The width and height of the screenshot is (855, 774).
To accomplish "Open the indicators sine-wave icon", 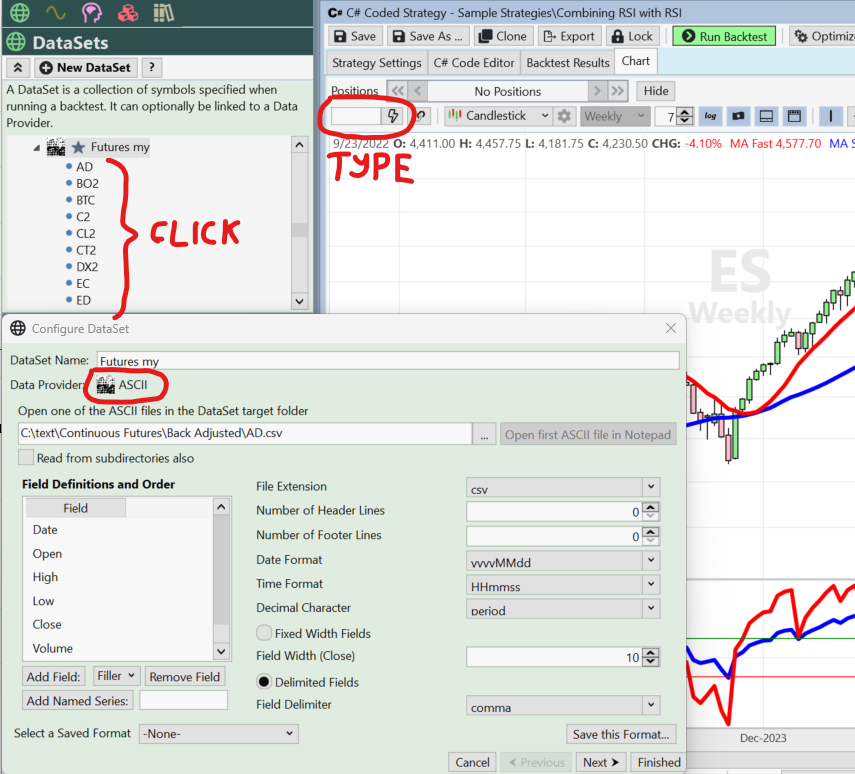I will pos(56,12).
